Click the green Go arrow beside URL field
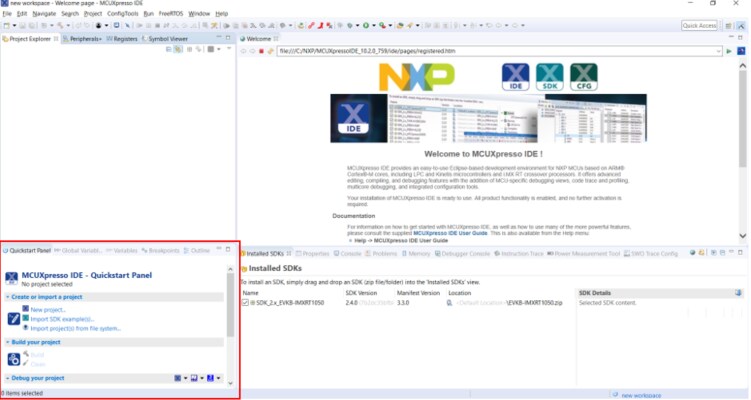The height and width of the screenshot is (400, 751). (x=729, y=50)
